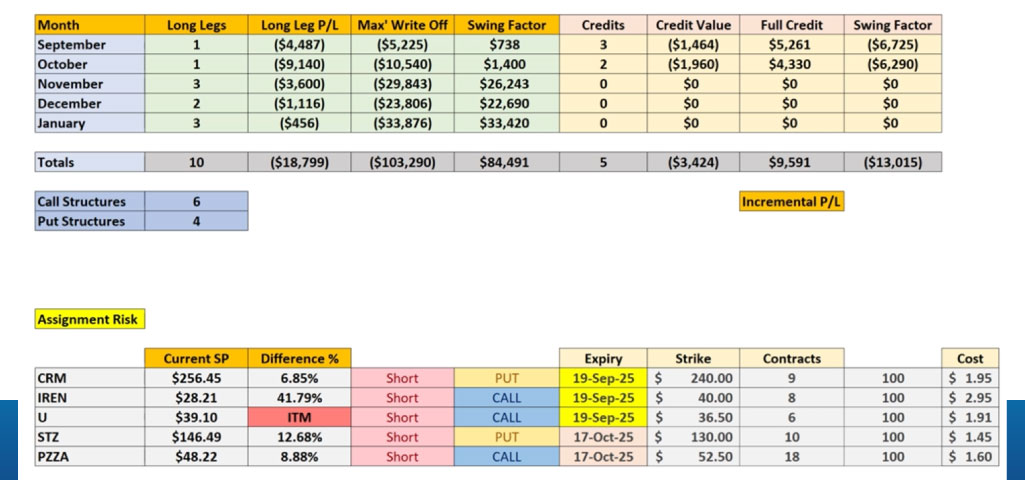Image resolution: width=1025 pixels, height=480 pixels.
Task: Click the Totals row label cell
Action: coord(89,162)
